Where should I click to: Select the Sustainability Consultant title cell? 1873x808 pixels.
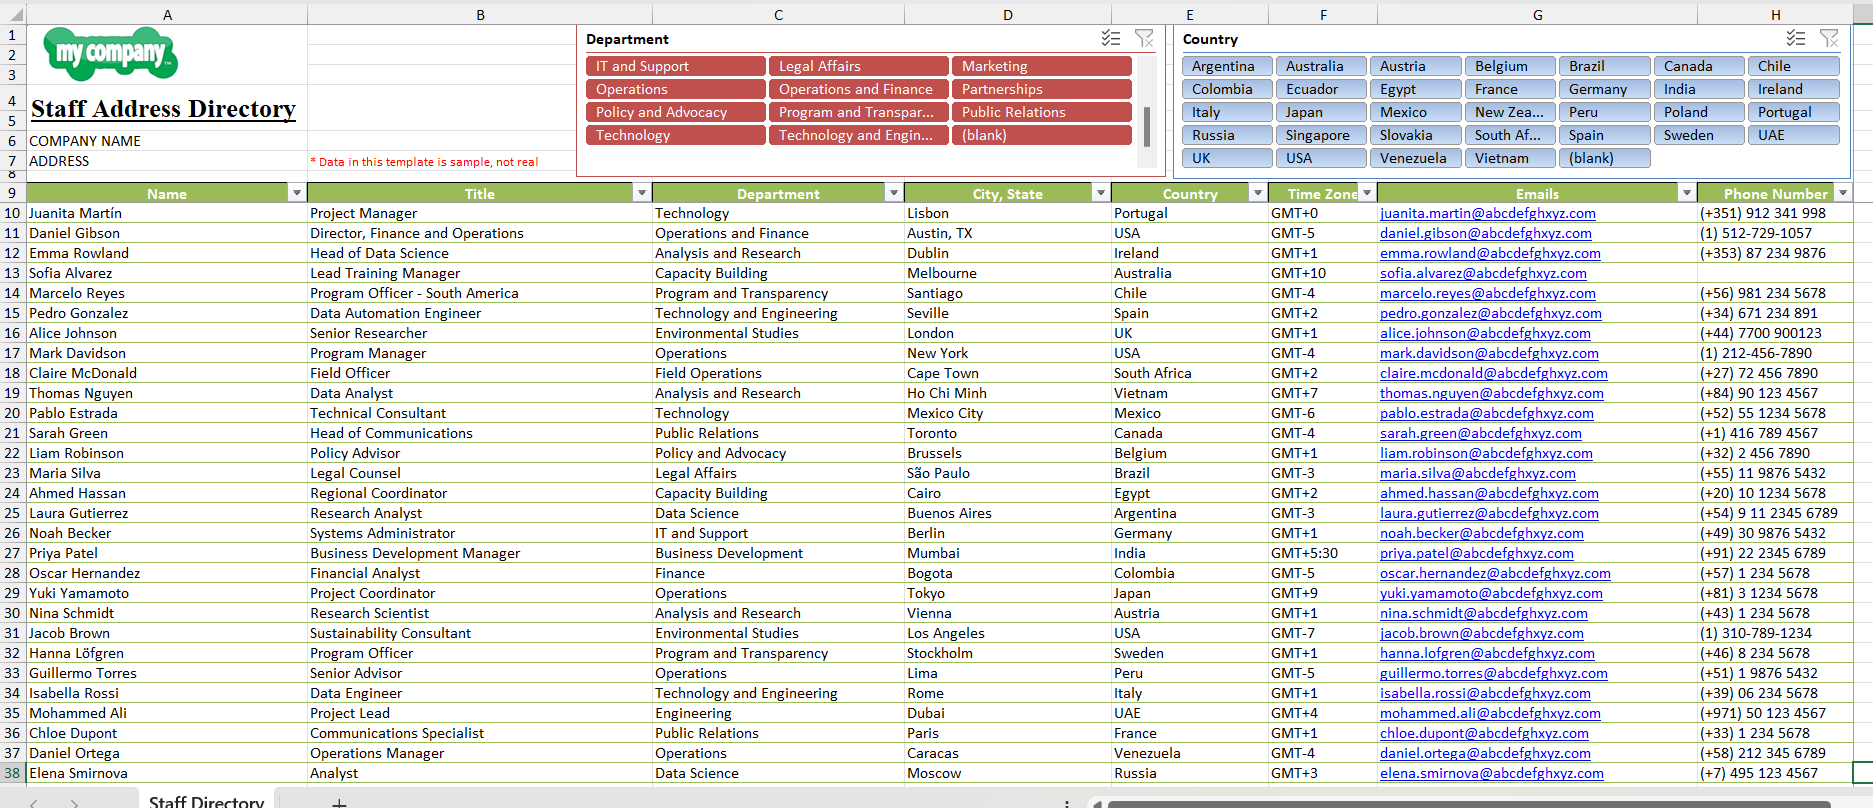pos(480,633)
